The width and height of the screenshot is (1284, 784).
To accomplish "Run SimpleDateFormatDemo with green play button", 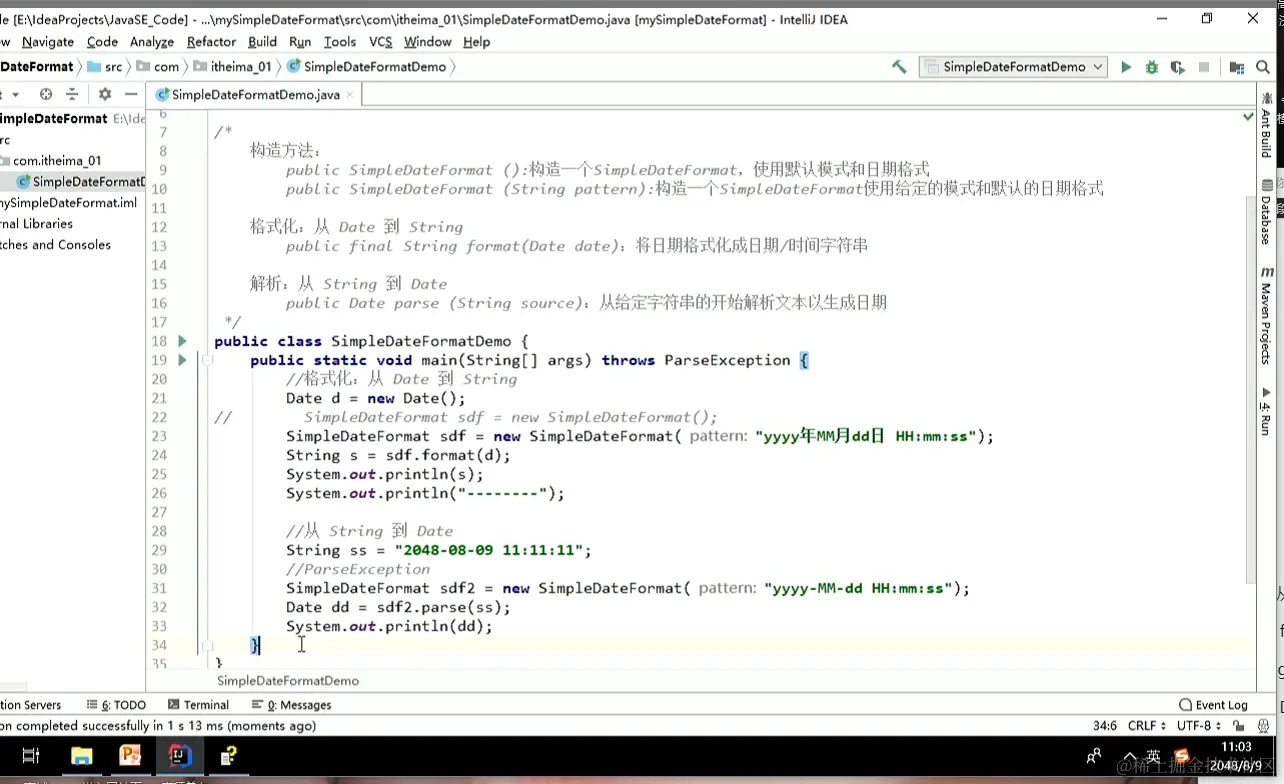I will [1126, 67].
